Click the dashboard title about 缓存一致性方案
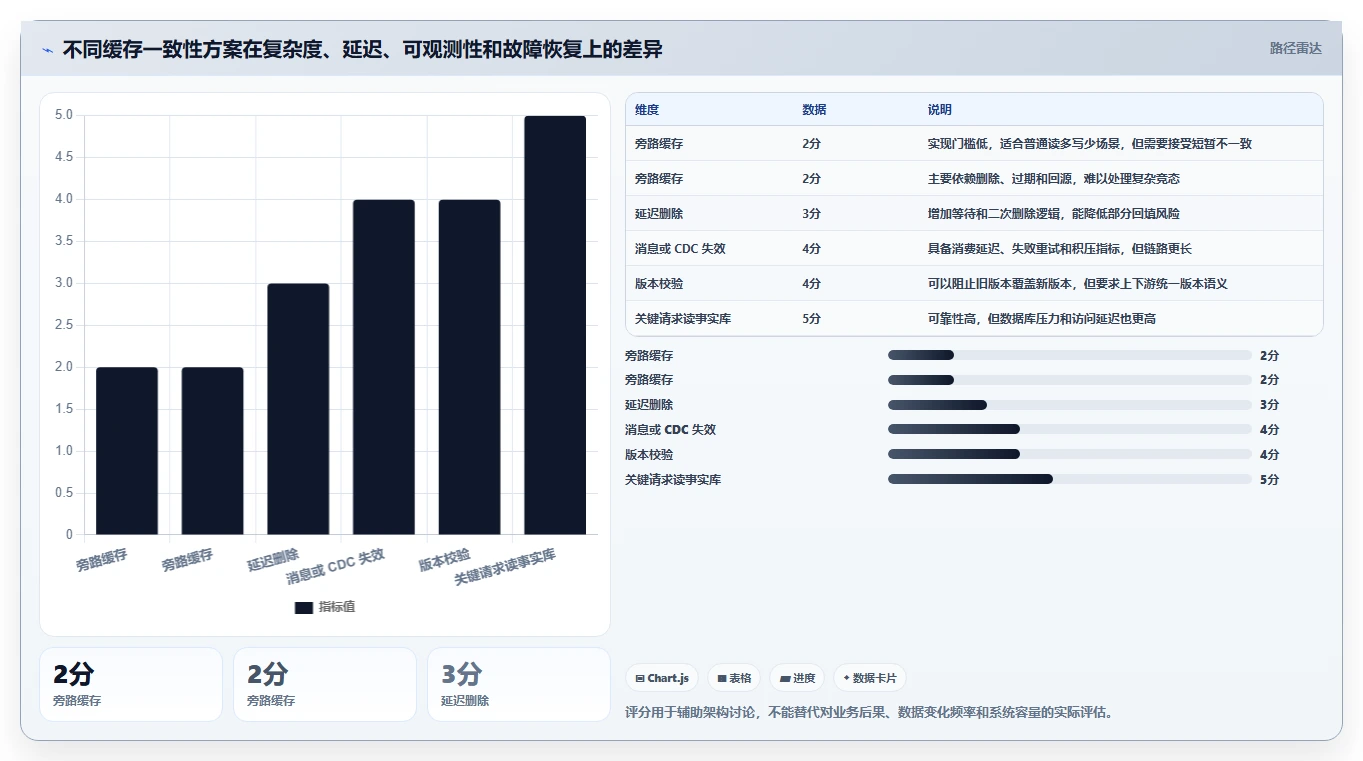 (362, 49)
